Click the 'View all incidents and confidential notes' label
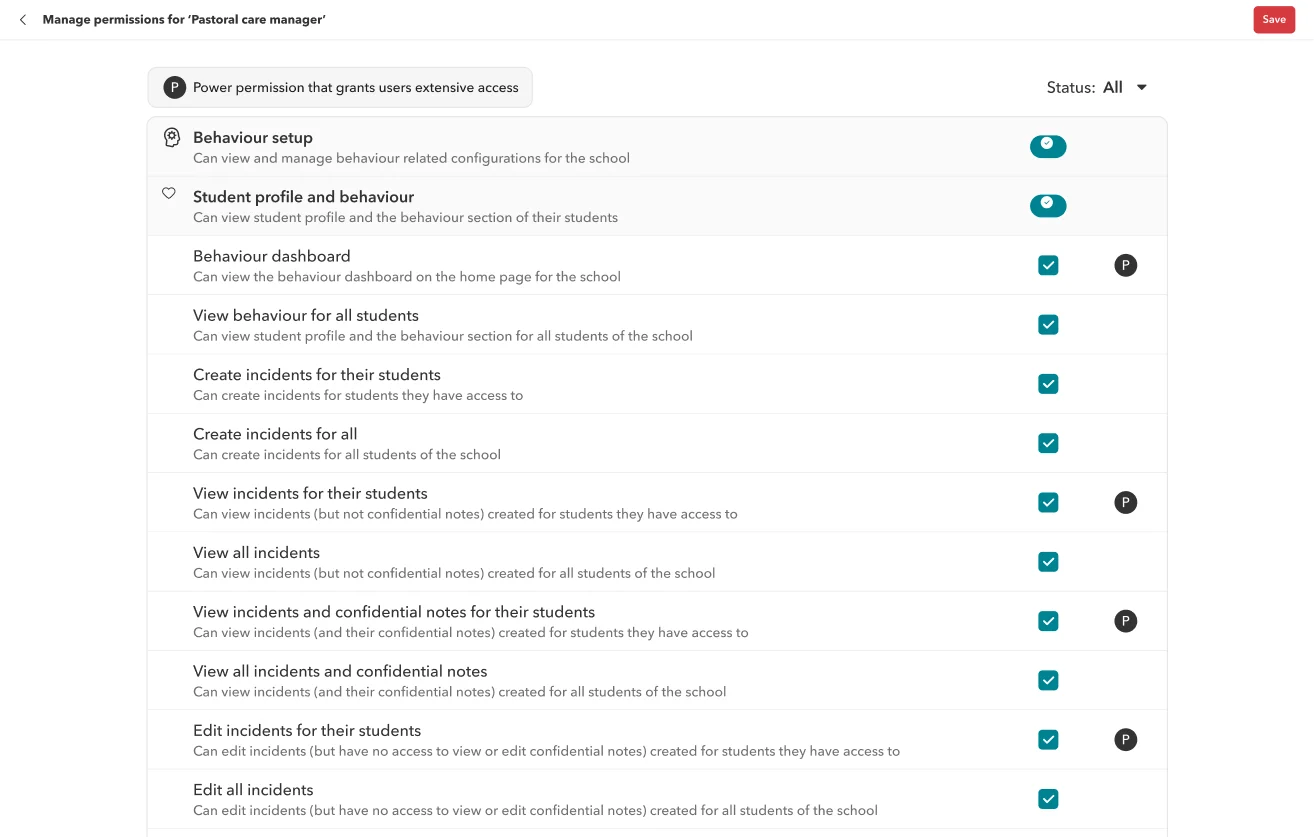 pyautogui.click(x=340, y=671)
